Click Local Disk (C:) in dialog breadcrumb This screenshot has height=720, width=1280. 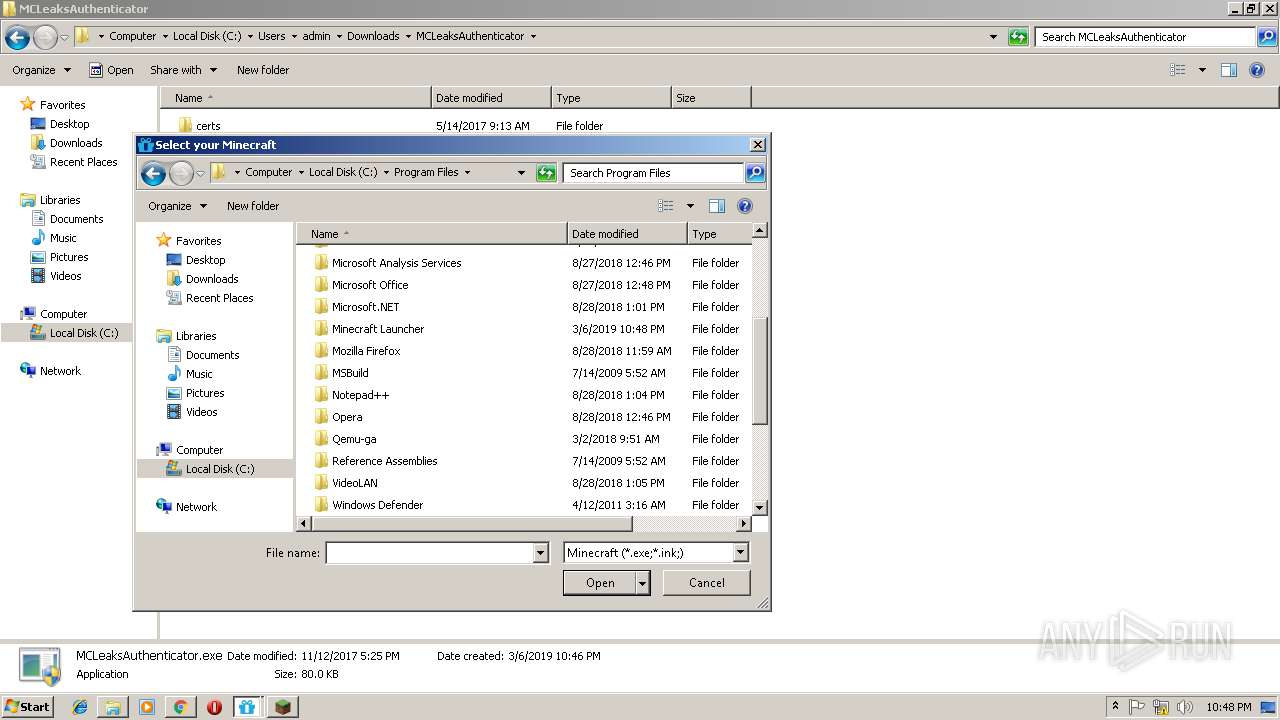click(x=343, y=172)
